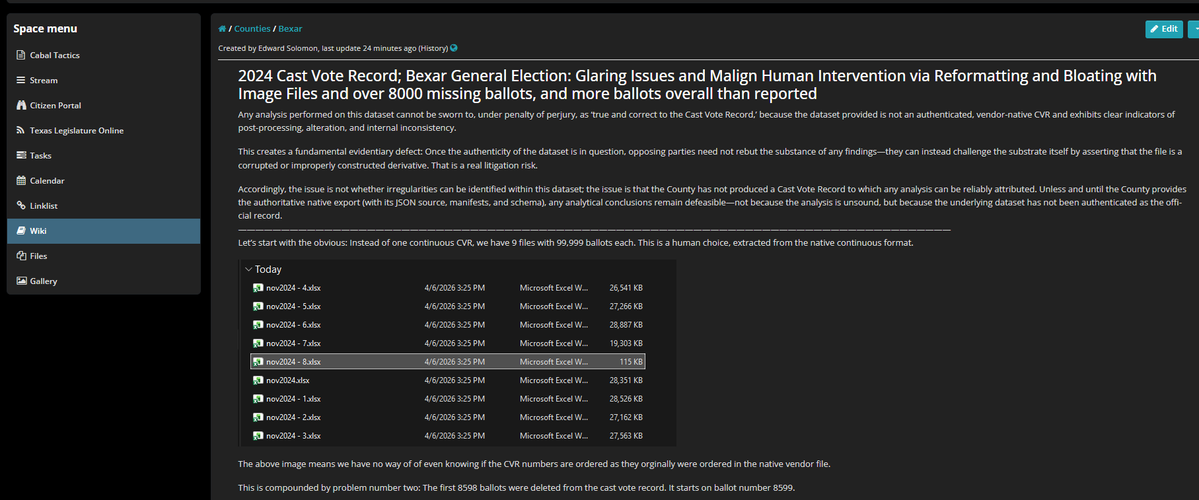Click the Linklist chain icon

(21, 206)
